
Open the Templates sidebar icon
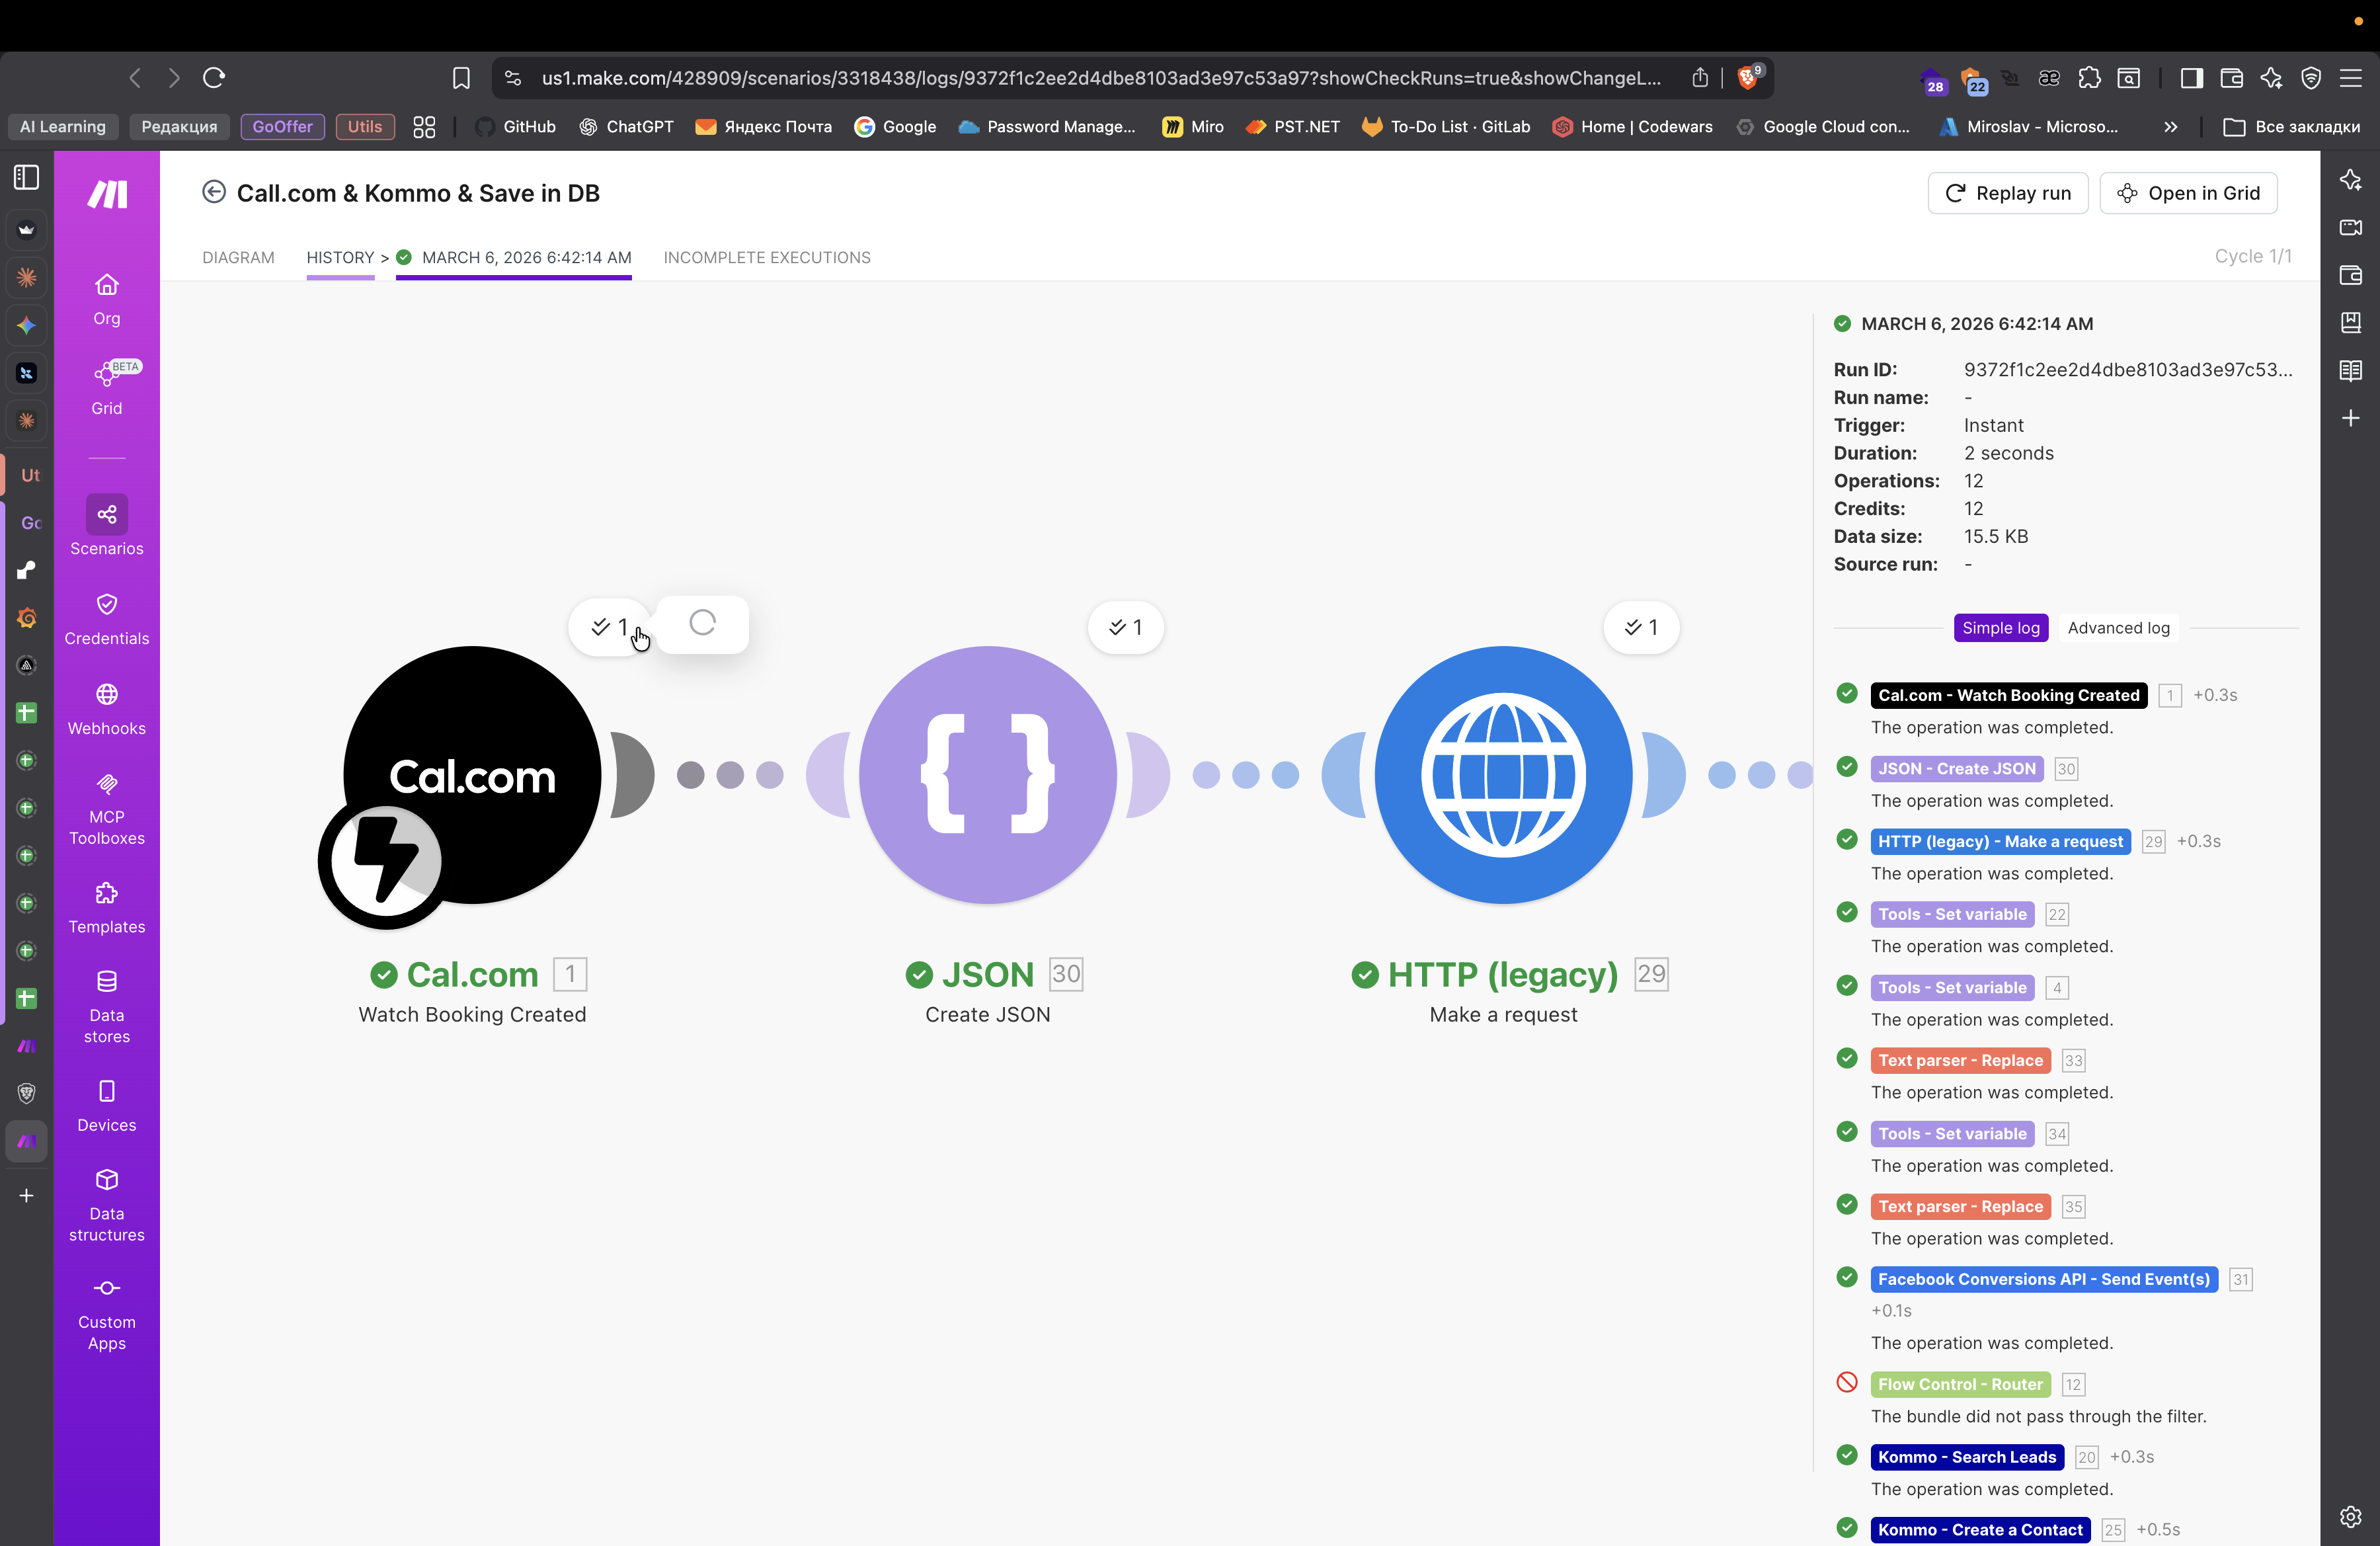coord(106,893)
